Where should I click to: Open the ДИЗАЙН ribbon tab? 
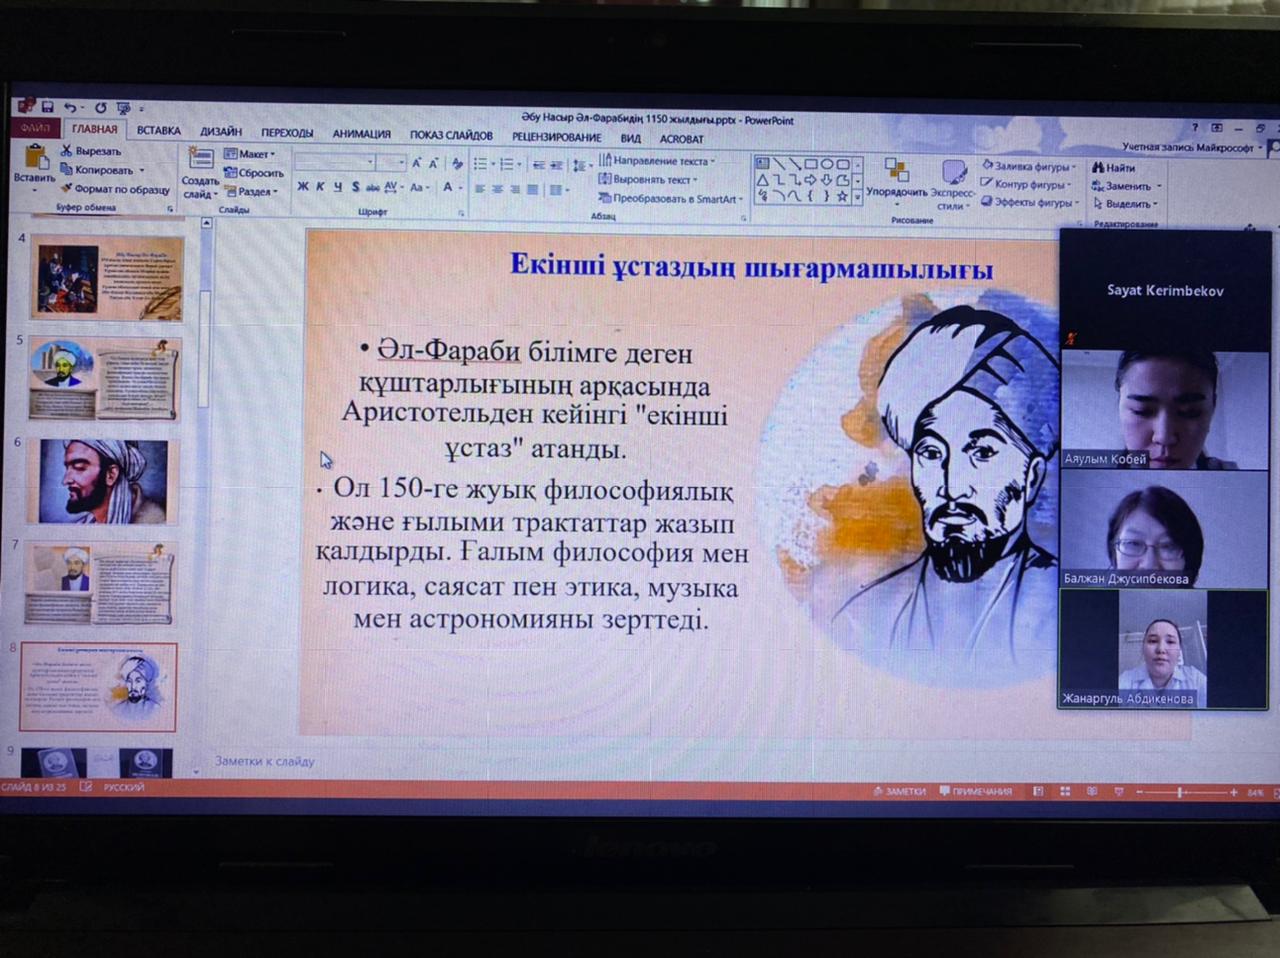click(220, 132)
